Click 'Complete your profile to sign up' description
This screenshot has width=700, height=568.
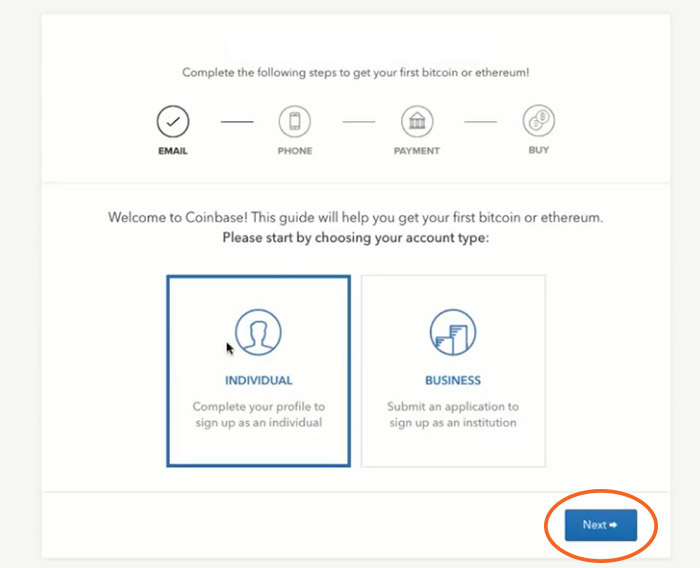tap(258, 414)
